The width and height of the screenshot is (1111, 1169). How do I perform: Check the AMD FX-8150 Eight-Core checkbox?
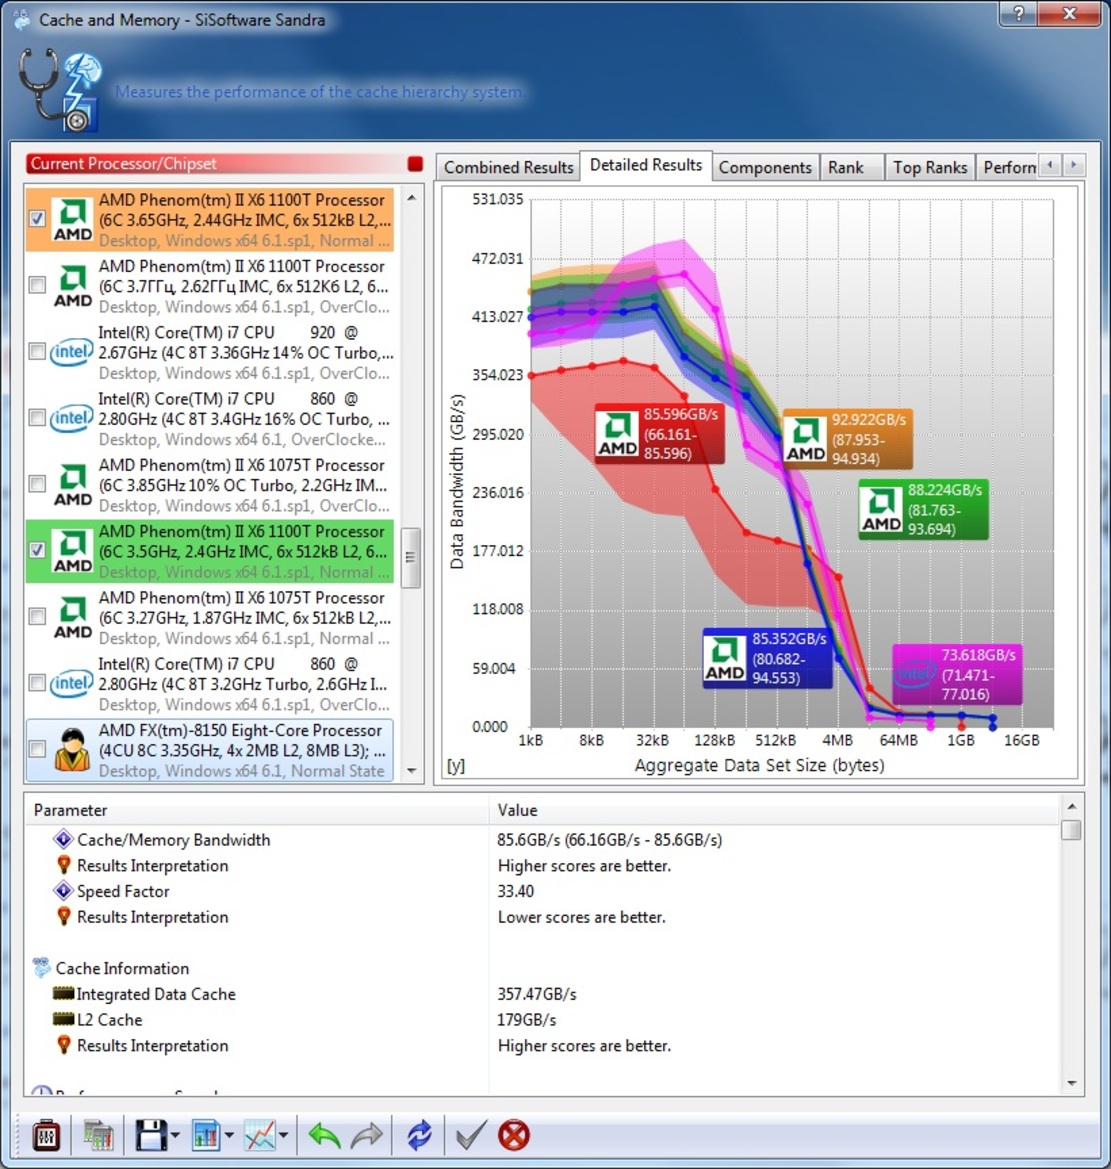(x=37, y=749)
